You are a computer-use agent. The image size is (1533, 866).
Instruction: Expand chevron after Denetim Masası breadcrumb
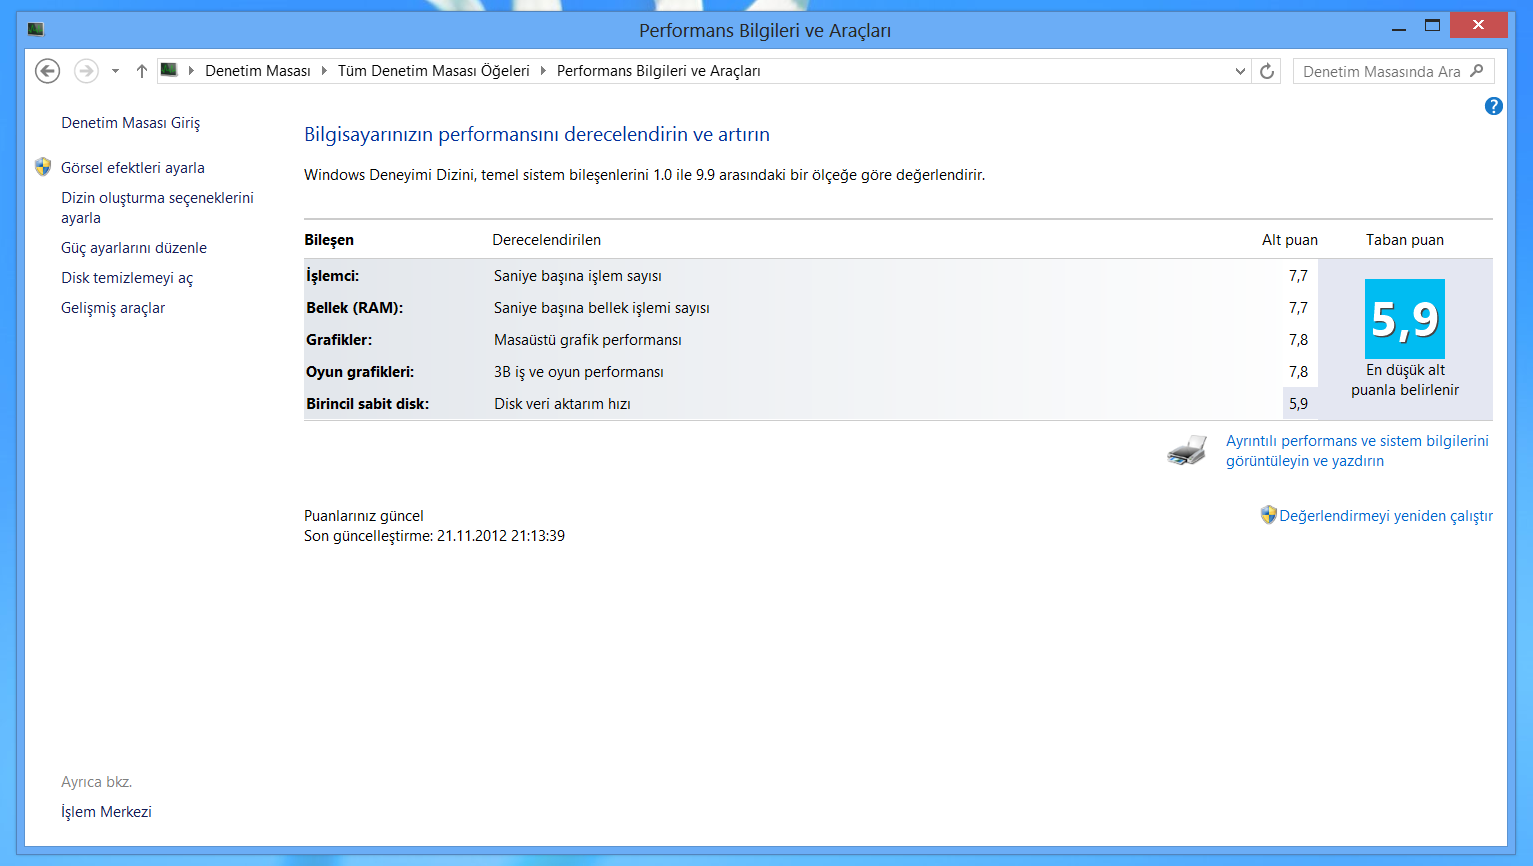[x=324, y=71]
